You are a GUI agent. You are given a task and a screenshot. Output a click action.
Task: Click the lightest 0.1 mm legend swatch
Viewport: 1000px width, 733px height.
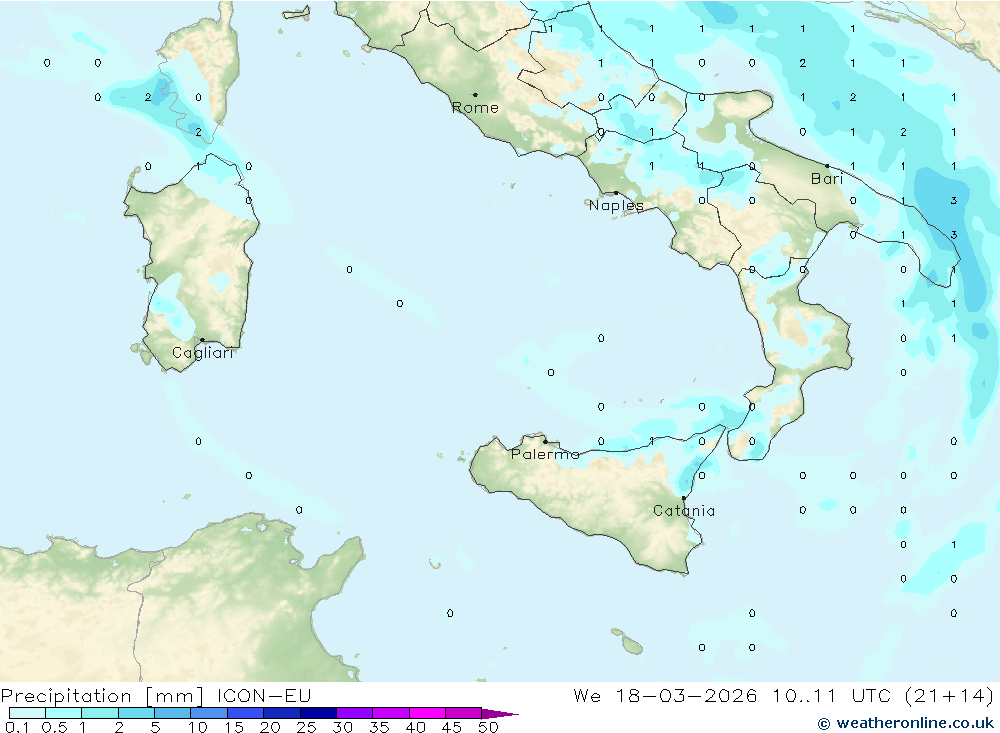27,713
